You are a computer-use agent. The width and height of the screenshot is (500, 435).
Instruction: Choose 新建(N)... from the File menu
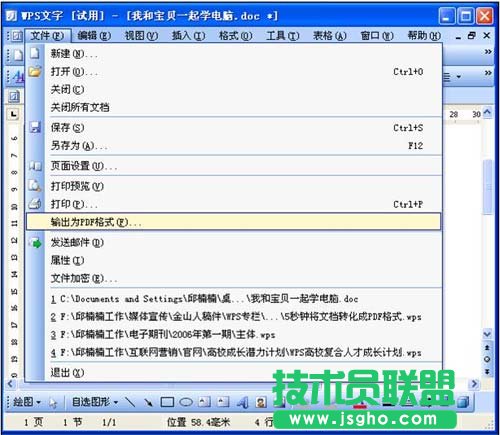[x=233, y=54]
